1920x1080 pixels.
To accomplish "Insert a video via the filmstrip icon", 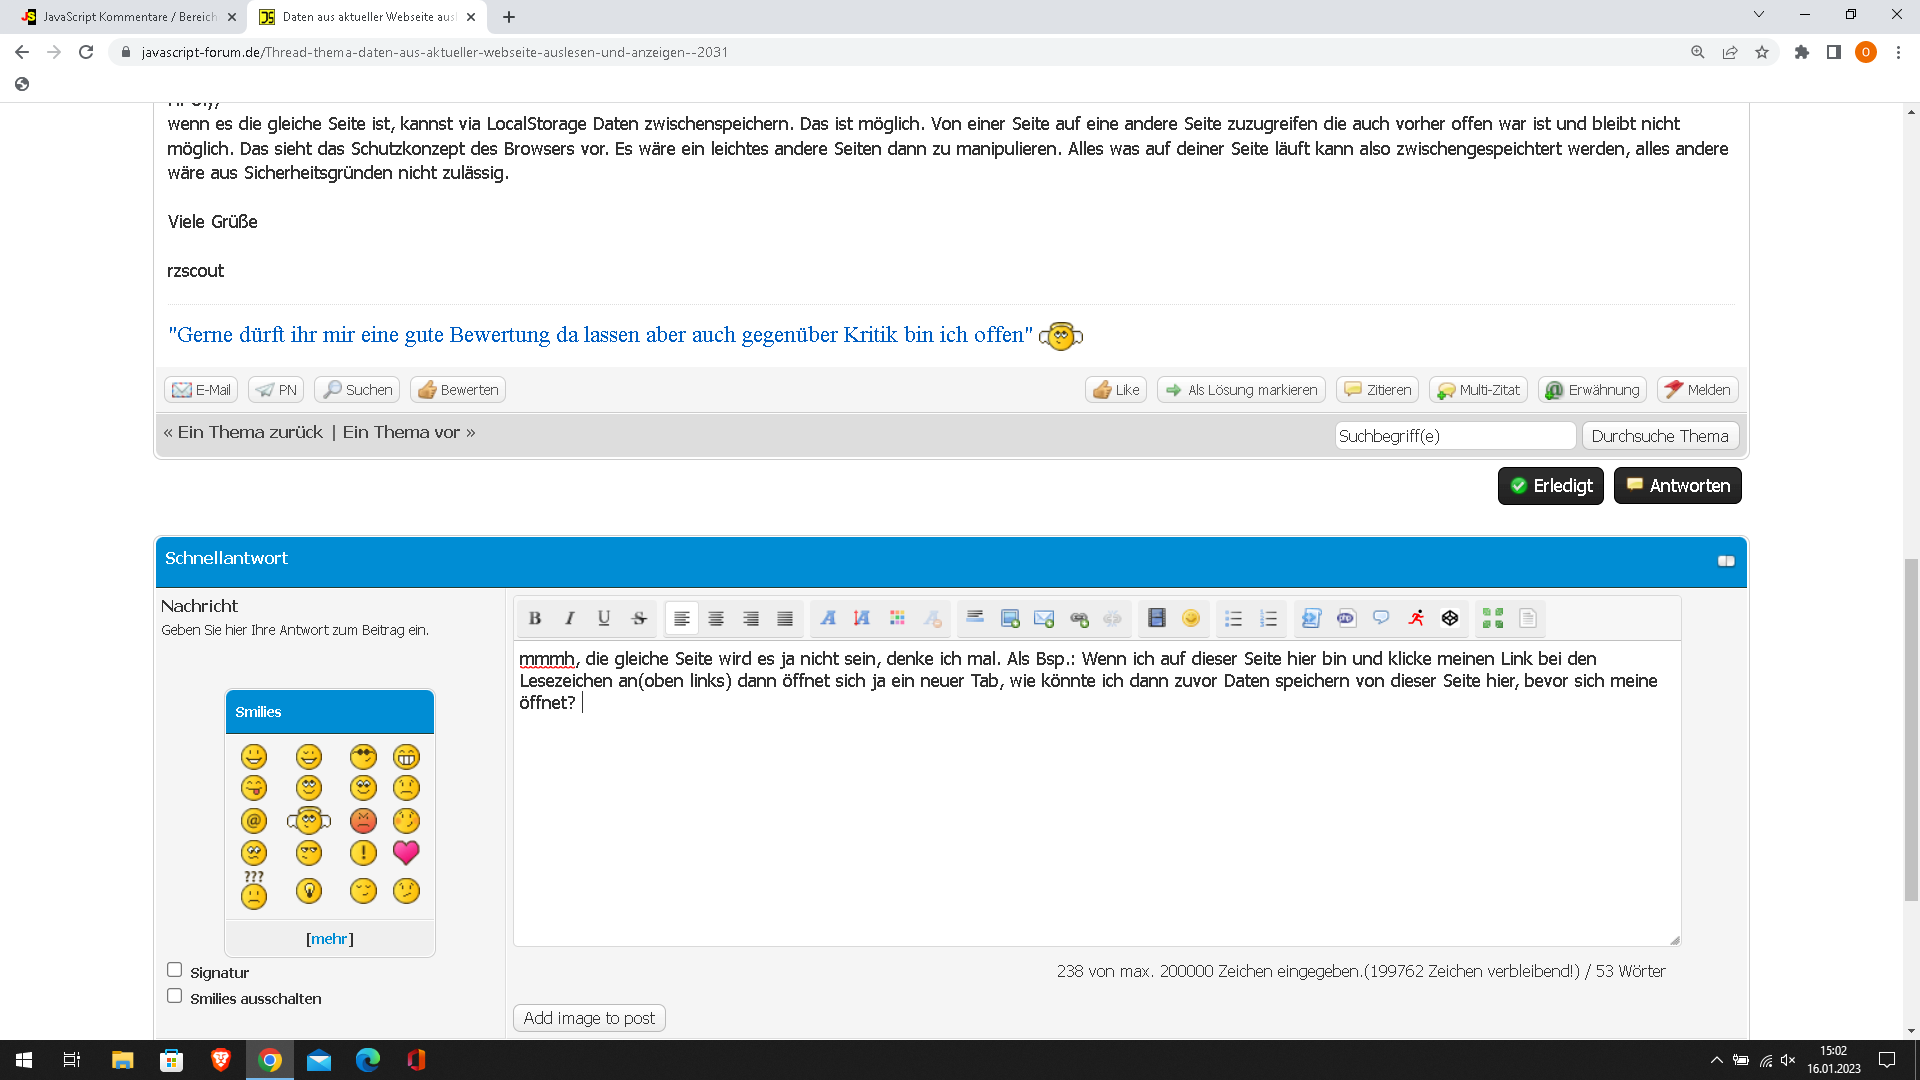I will pos(1157,619).
